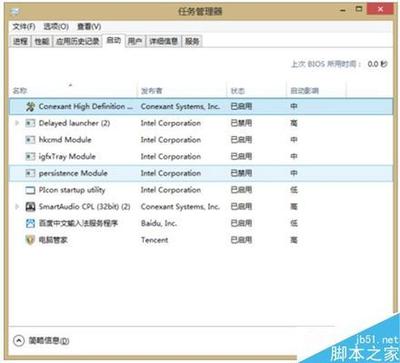400x363 pixels.
Task: Select the PIcon startup utility name
Action: click(72, 190)
